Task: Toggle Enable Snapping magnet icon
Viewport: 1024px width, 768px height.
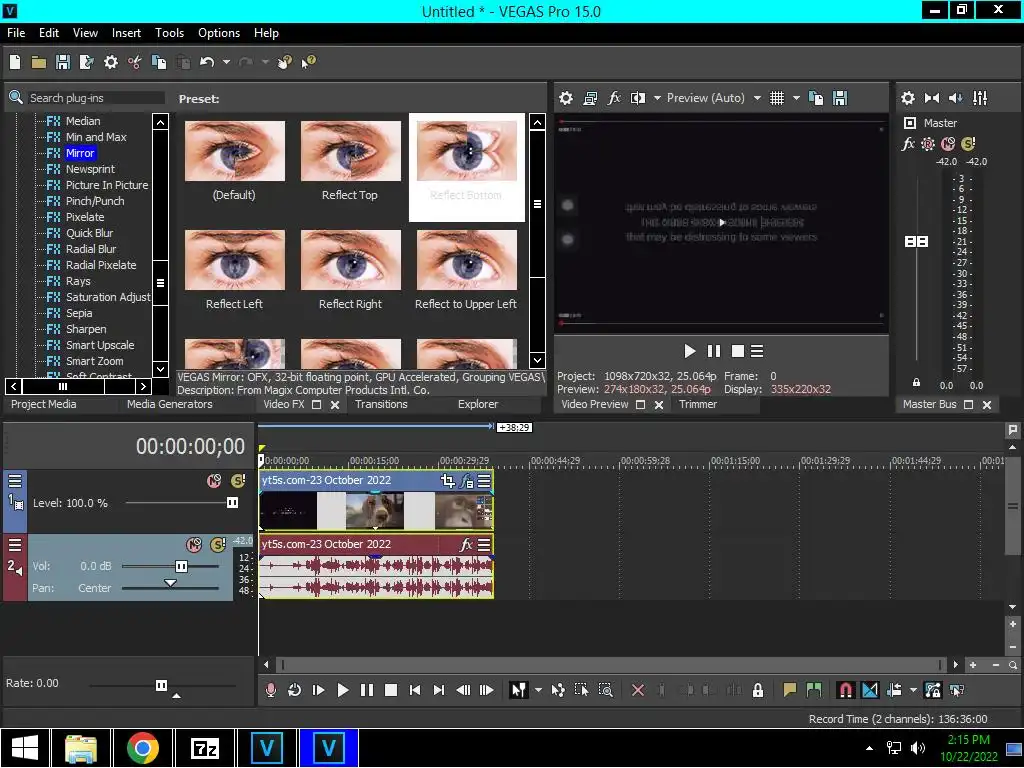Action: point(845,690)
